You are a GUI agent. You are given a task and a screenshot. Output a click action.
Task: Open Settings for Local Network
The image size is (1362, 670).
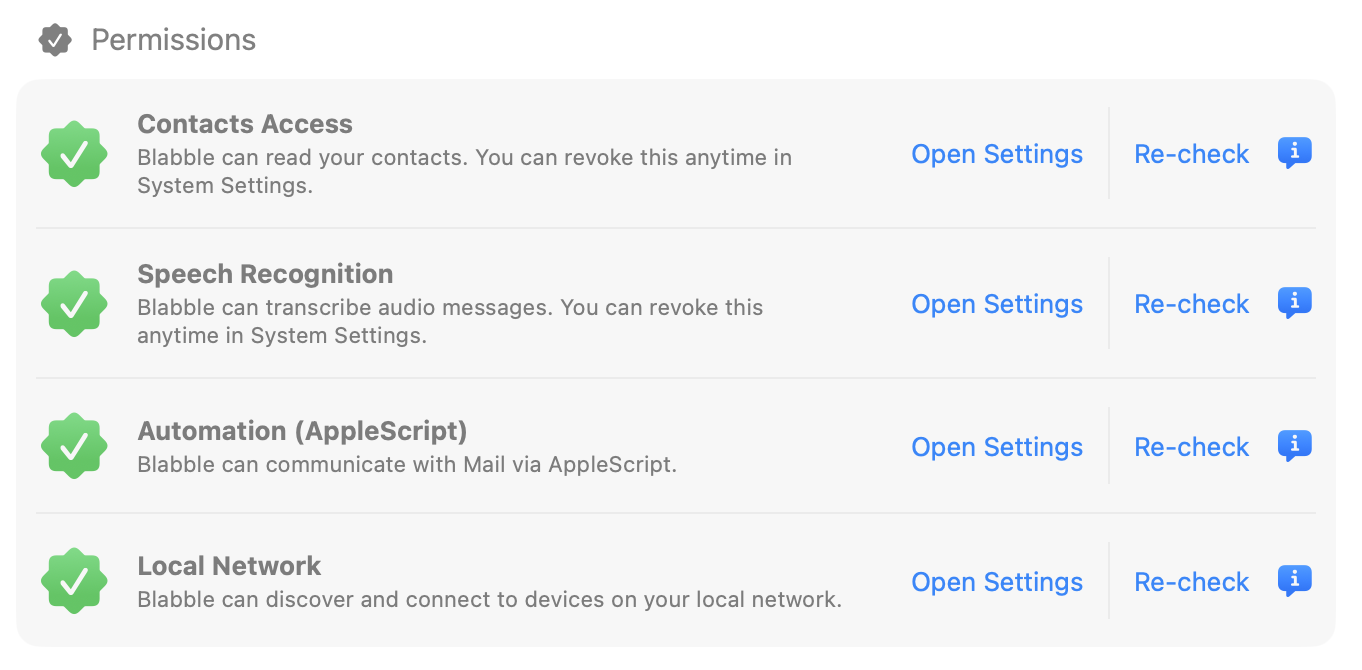pyautogui.click(x=996, y=581)
